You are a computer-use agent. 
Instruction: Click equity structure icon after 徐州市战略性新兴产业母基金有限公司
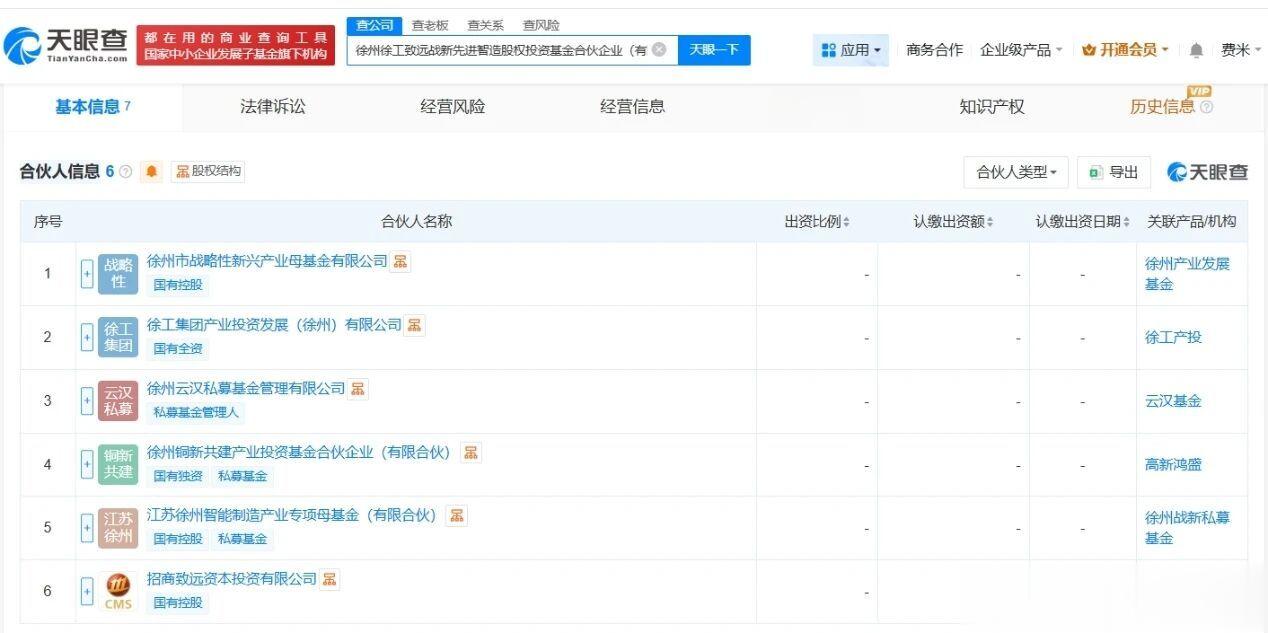click(x=400, y=261)
